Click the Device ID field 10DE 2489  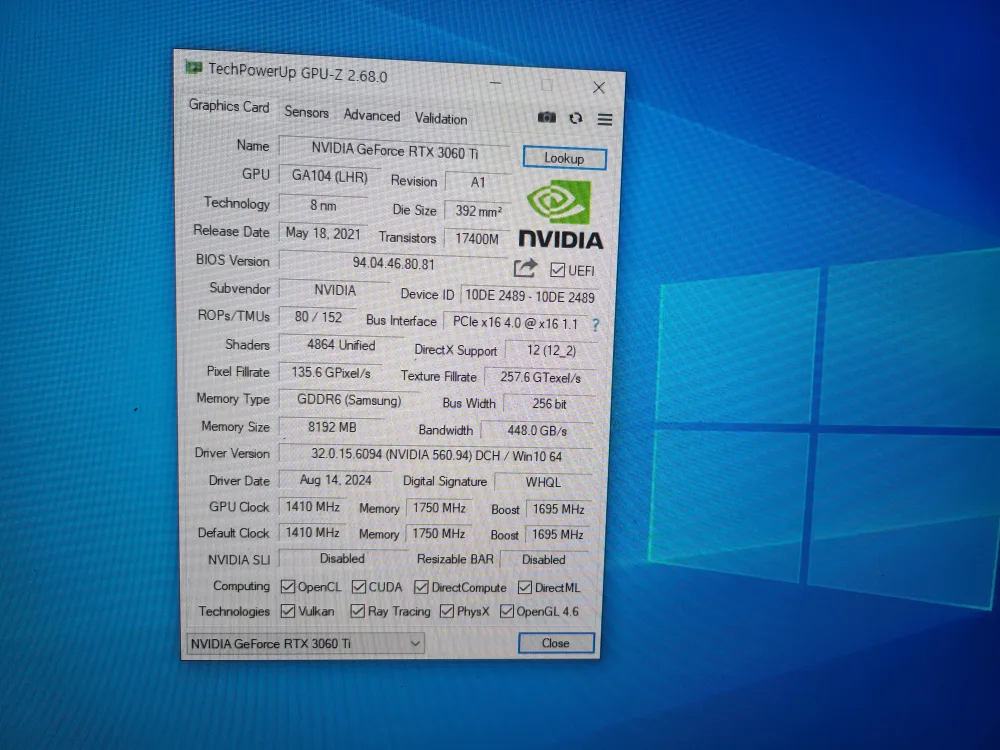click(529, 296)
